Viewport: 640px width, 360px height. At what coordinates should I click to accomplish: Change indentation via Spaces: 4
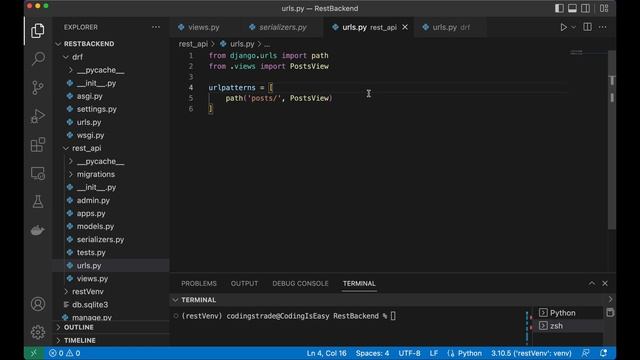372,353
